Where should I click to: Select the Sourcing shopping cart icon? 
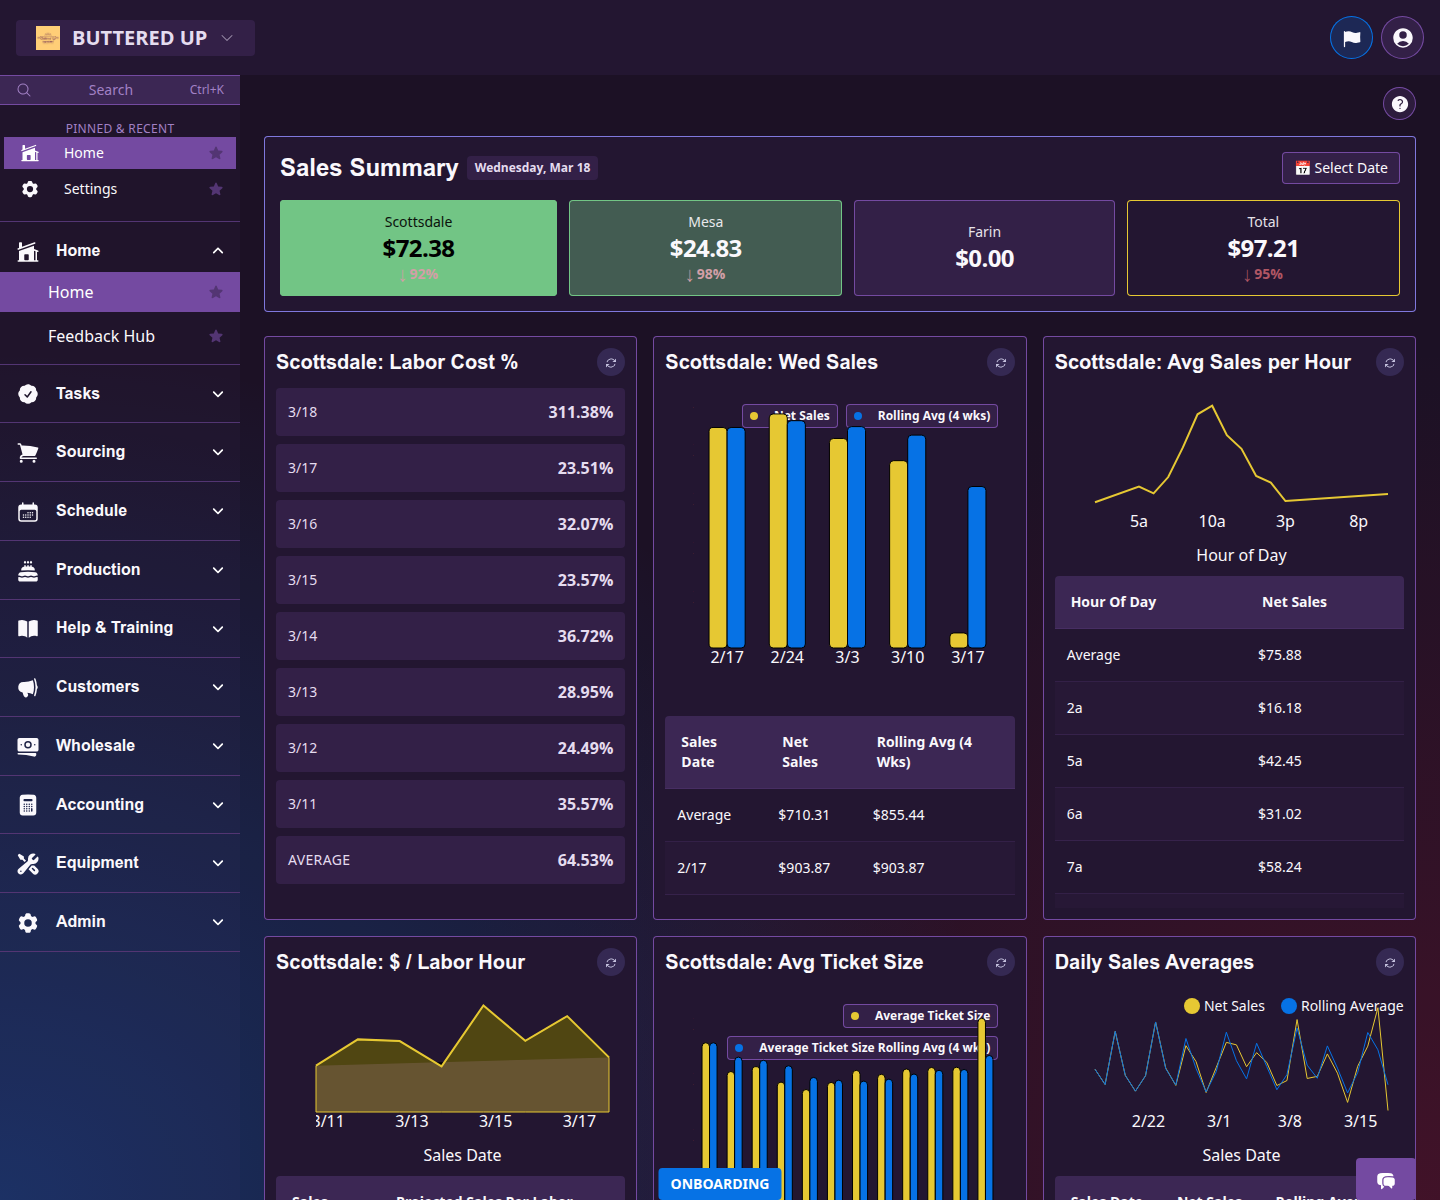click(29, 452)
